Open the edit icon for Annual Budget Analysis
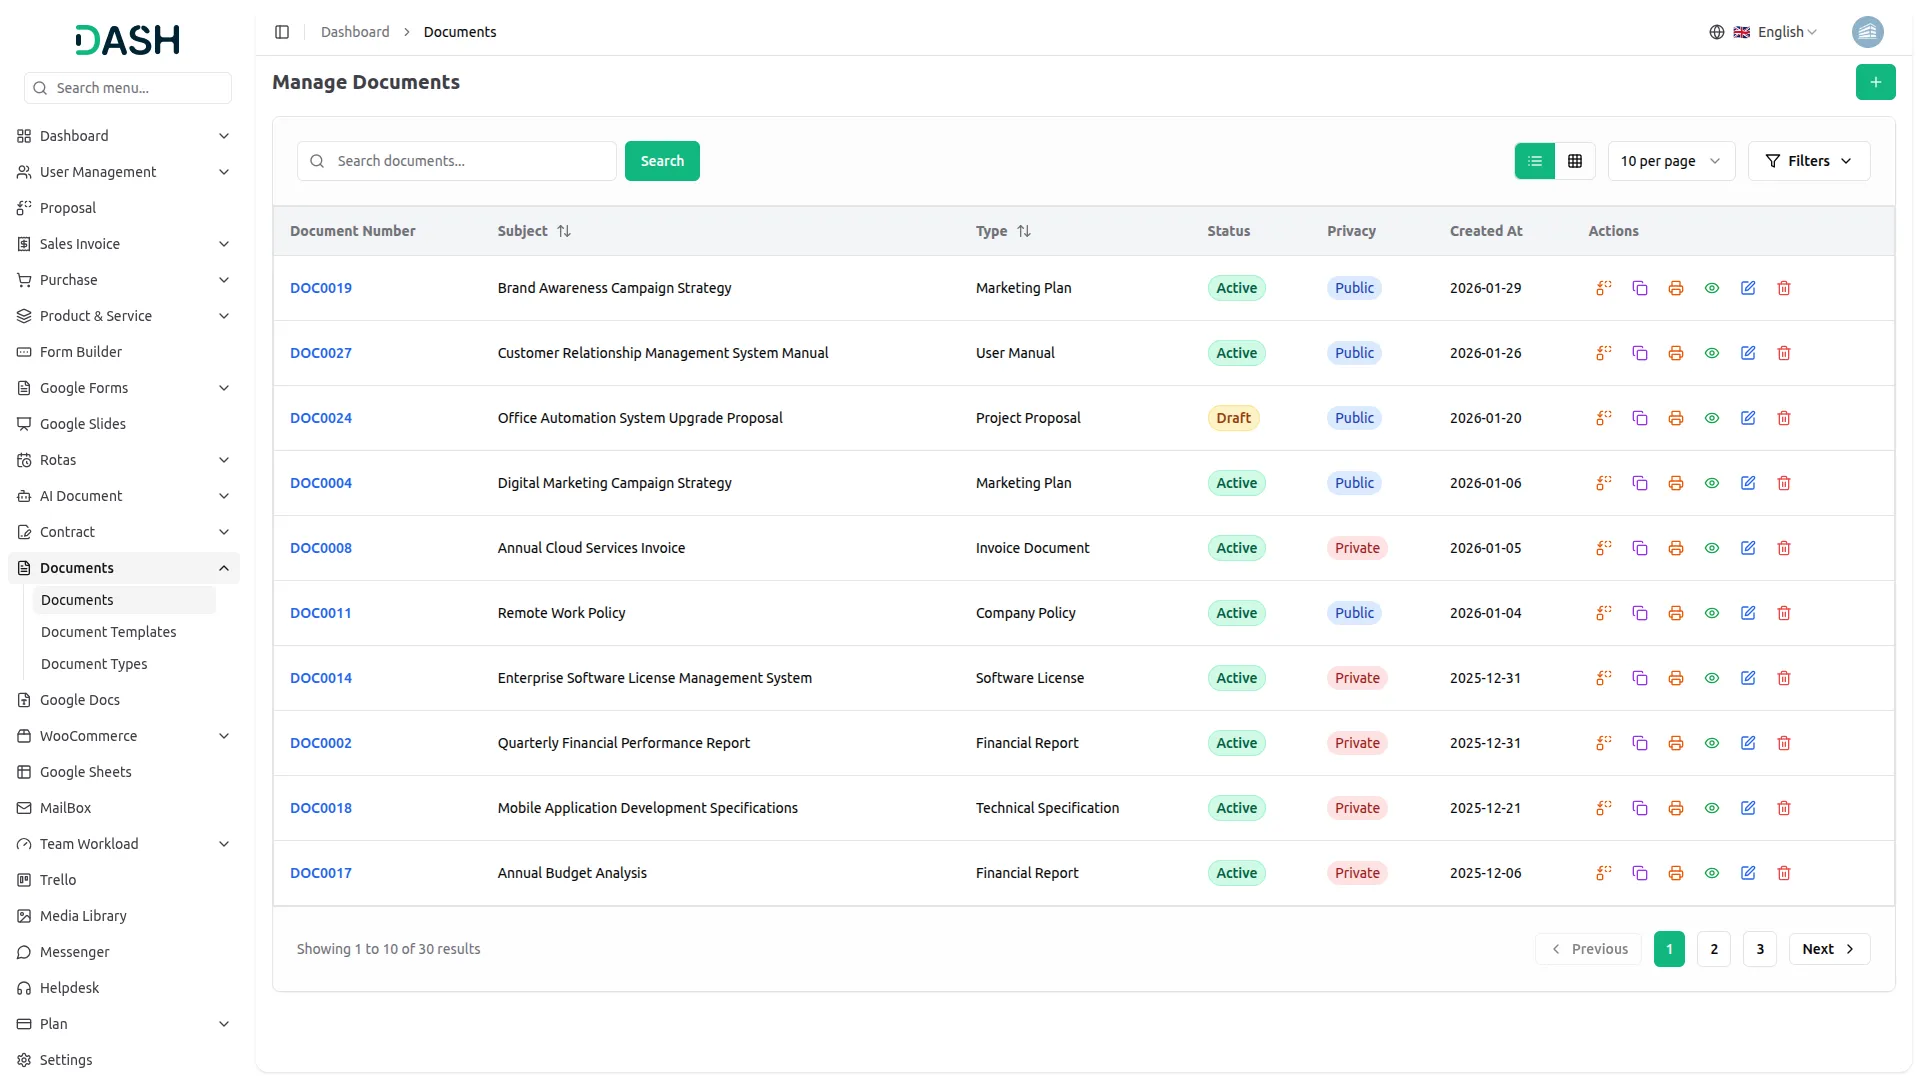Viewport: 1920px width, 1080px height. (1748, 873)
